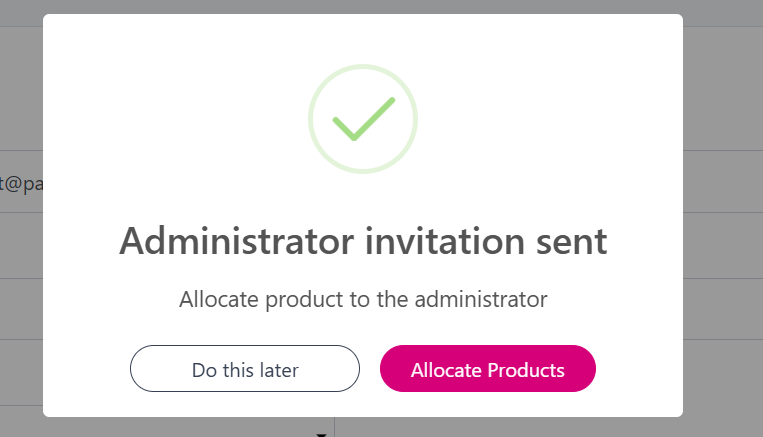The image size is (763, 437).
Task: Select the partially hidden email address field
Action: tap(20, 184)
